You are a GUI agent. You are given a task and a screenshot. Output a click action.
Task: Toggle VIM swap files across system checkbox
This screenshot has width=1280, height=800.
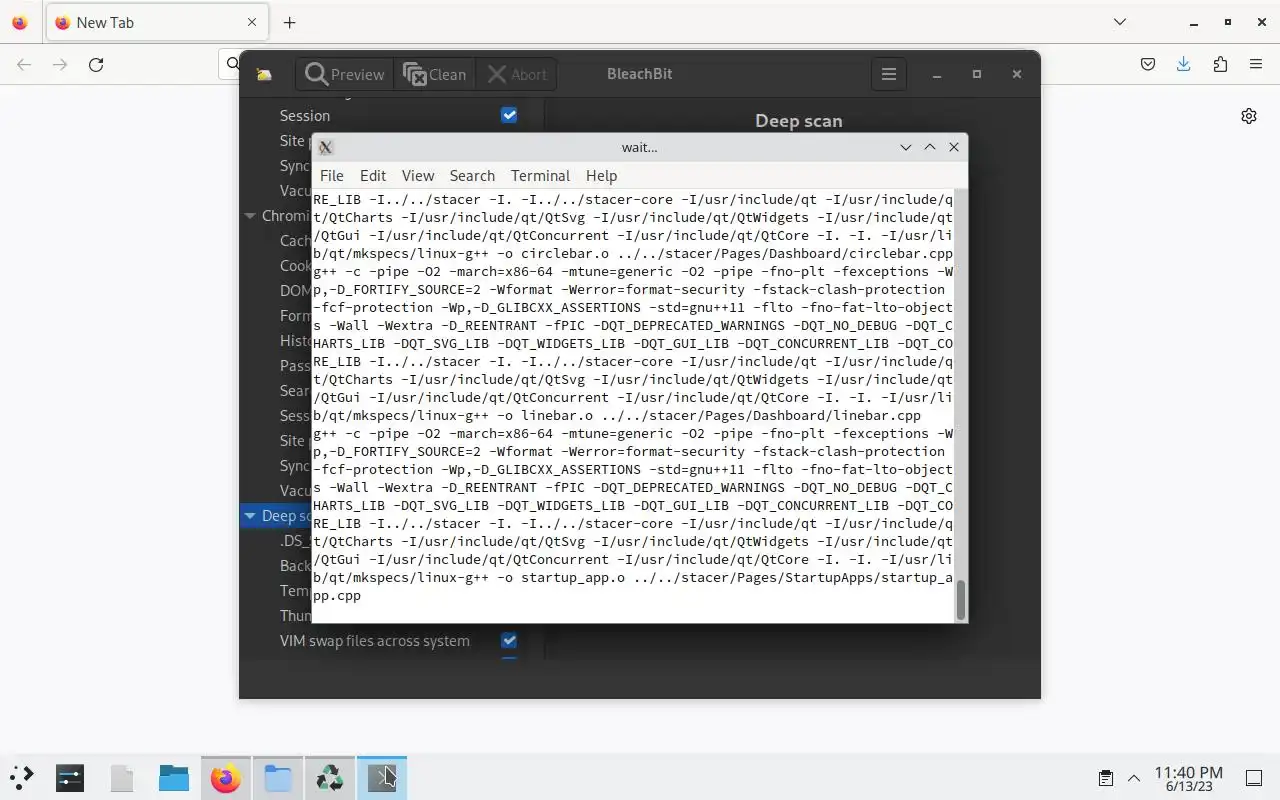tap(509, 640)
